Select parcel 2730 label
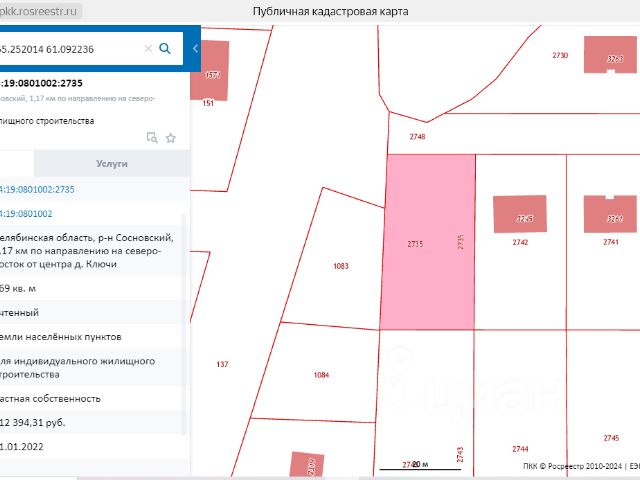The image size is (640, 480). (x=560, y=55)
